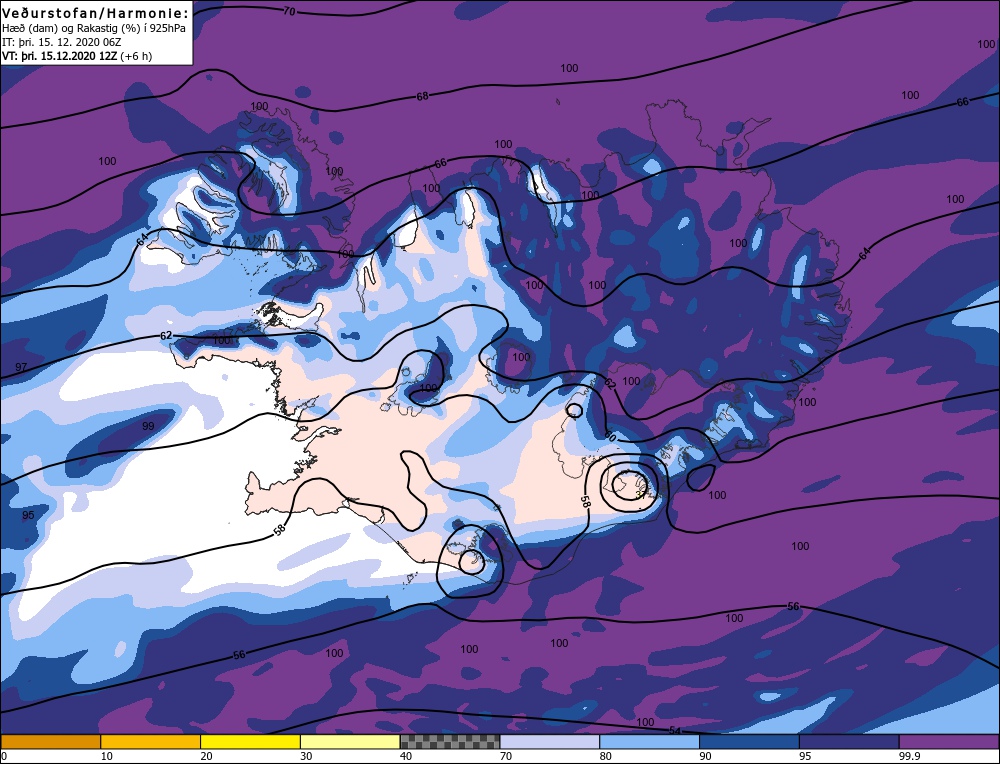
Task: Click the 97 humidity value on the map
Action: click(21, 367)
